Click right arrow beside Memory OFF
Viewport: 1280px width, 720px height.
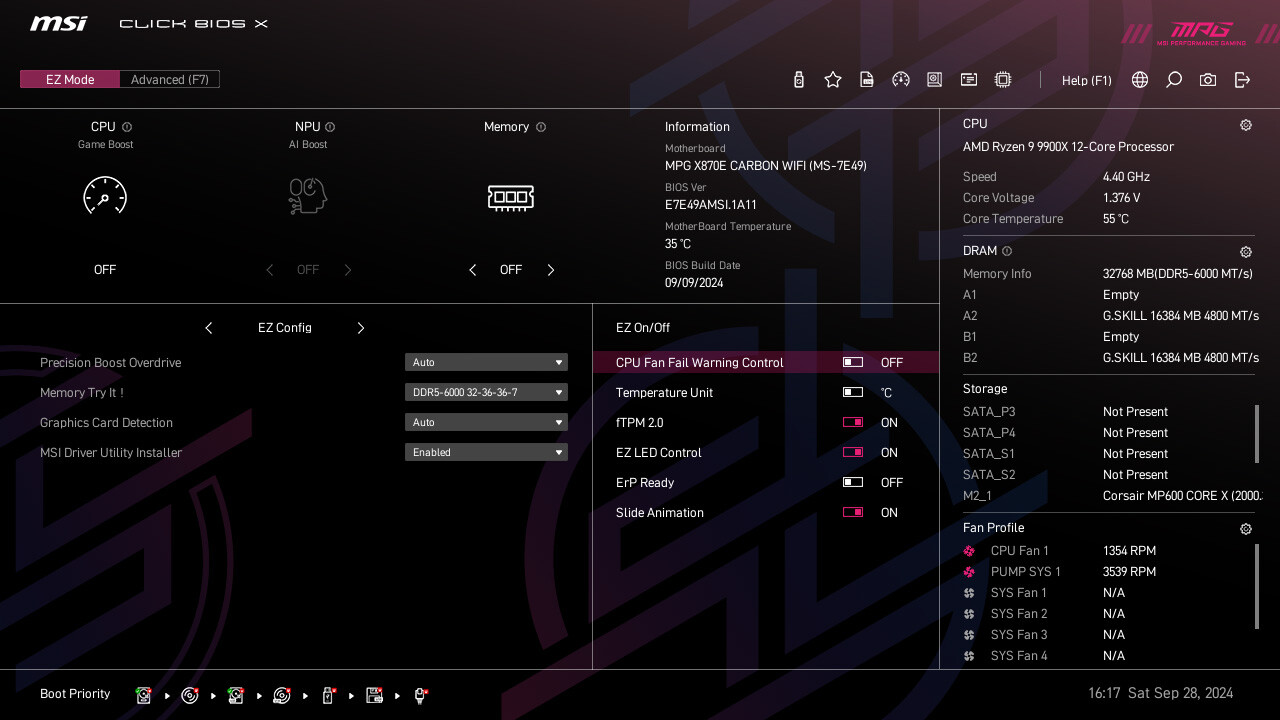pos(550,270)
